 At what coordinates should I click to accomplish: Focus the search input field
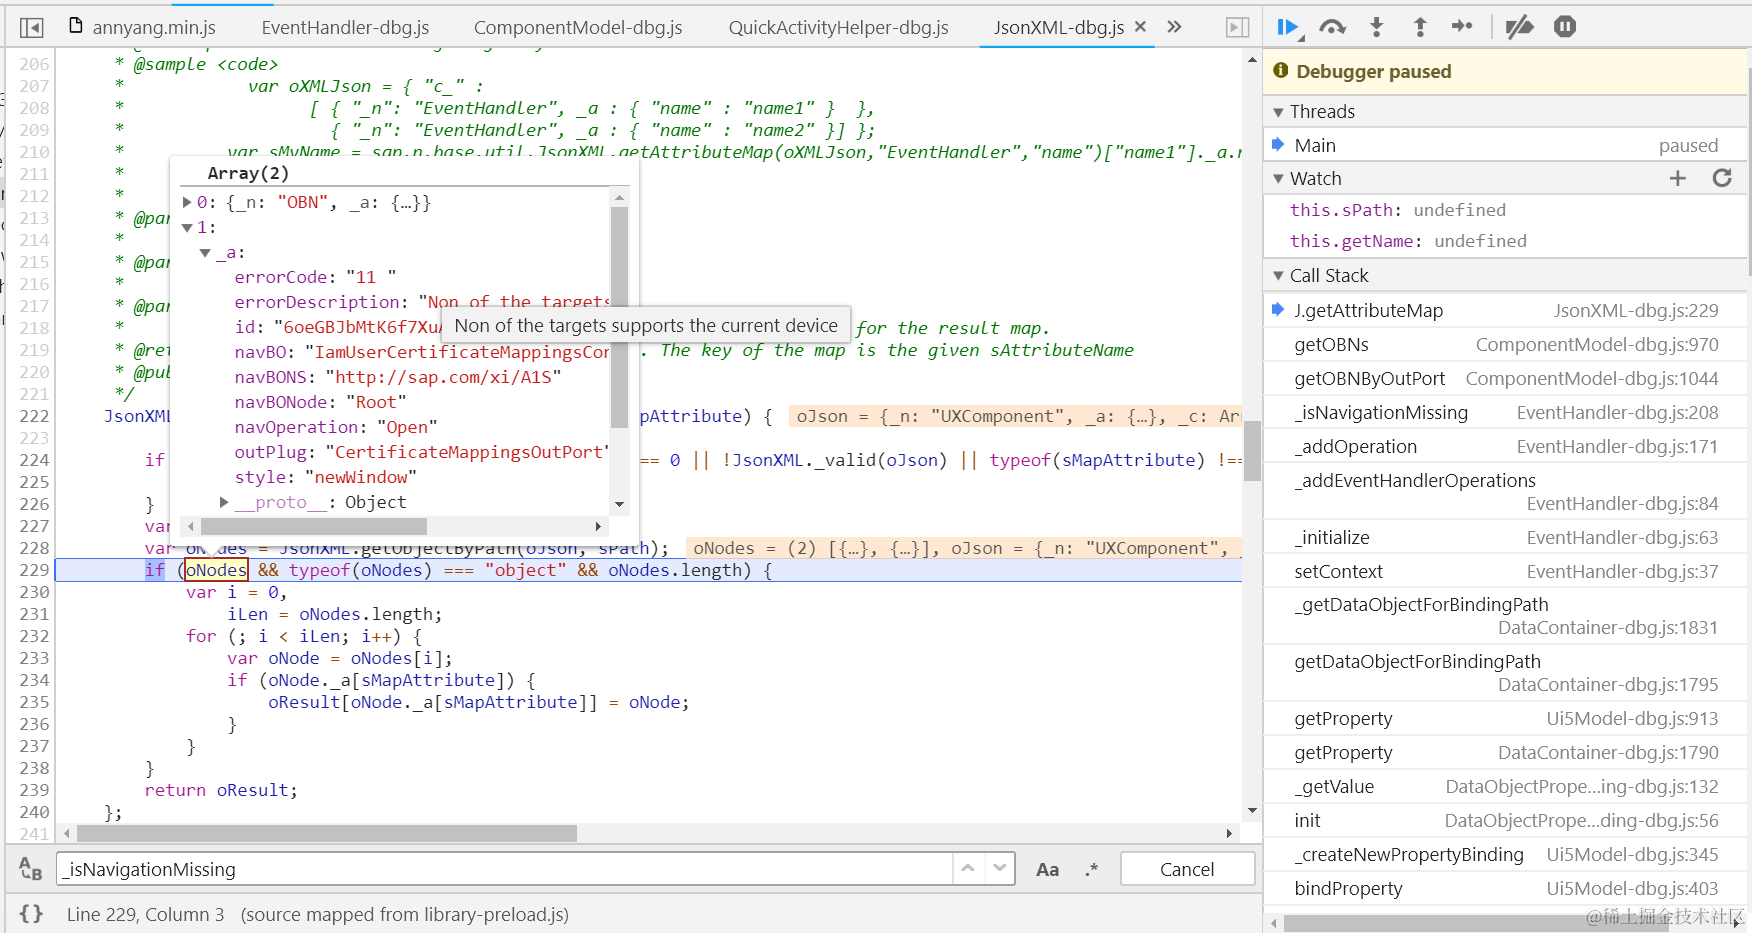[504, 869]
